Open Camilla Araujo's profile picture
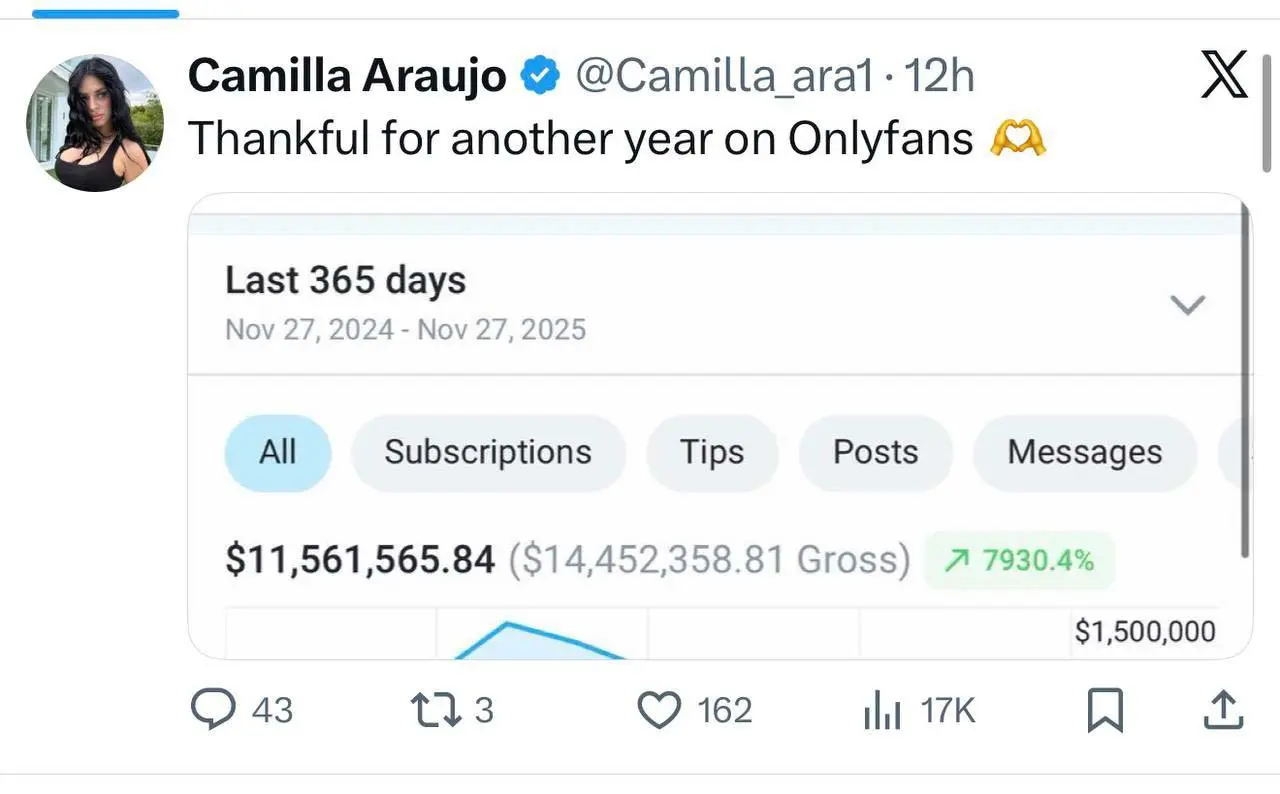Viewport: 1280px width, 794px height. click(x=95, y=120)
